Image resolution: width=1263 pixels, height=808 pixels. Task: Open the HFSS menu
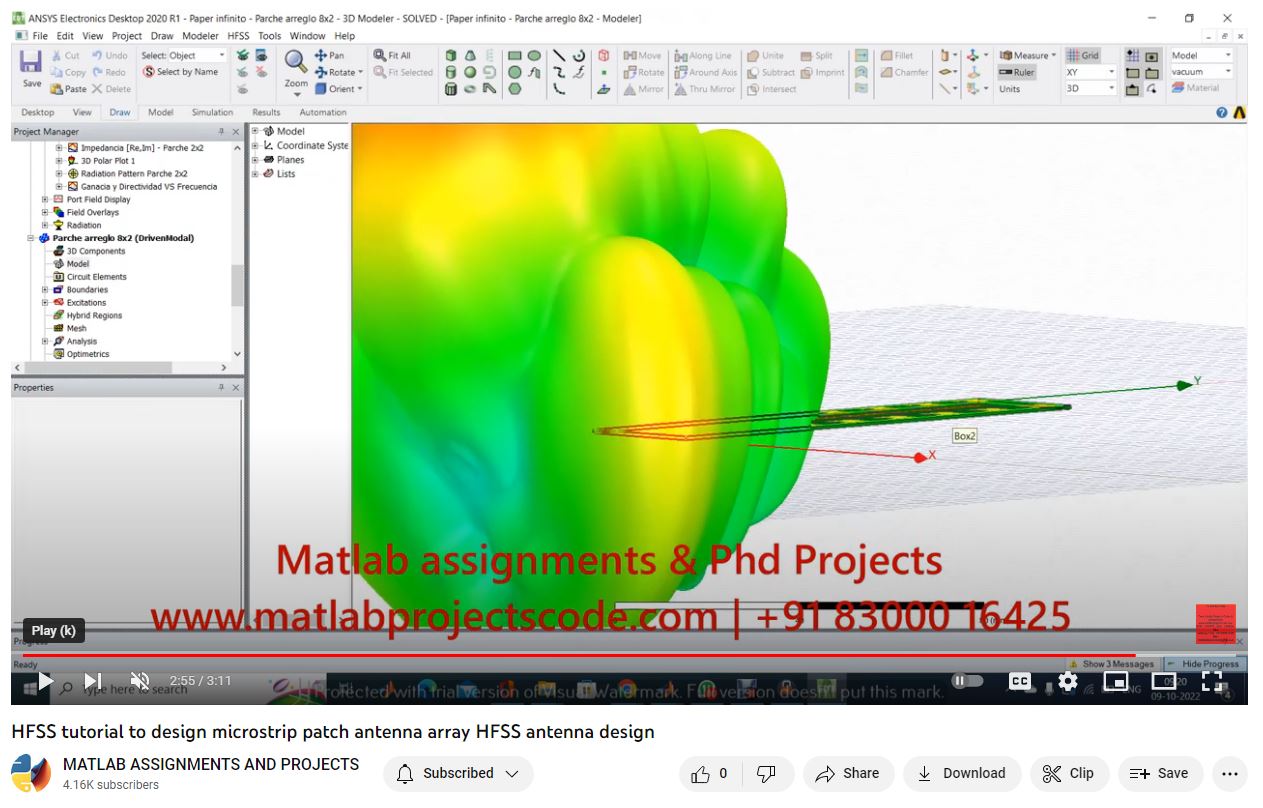[238, 36]
